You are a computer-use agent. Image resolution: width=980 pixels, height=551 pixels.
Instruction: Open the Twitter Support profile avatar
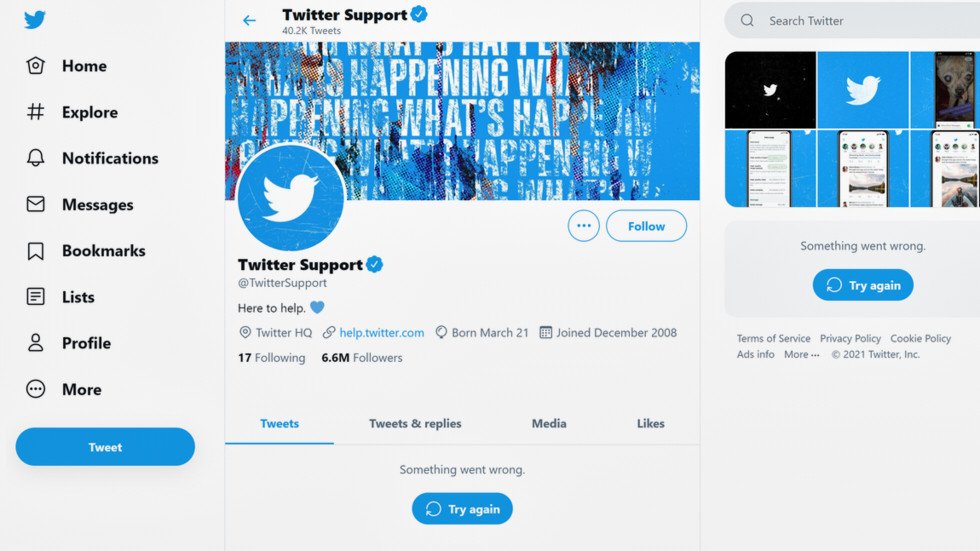pyautogui.click(x=291, y=197)
